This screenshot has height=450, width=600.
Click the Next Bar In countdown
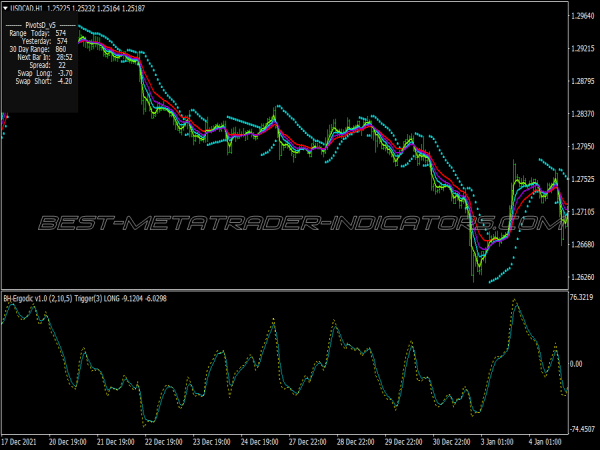point(62,56)
